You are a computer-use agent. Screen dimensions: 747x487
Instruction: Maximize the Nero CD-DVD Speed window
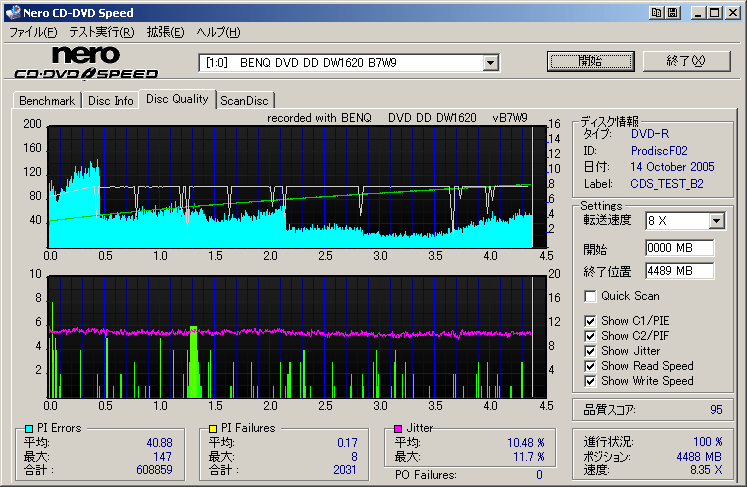715,13
